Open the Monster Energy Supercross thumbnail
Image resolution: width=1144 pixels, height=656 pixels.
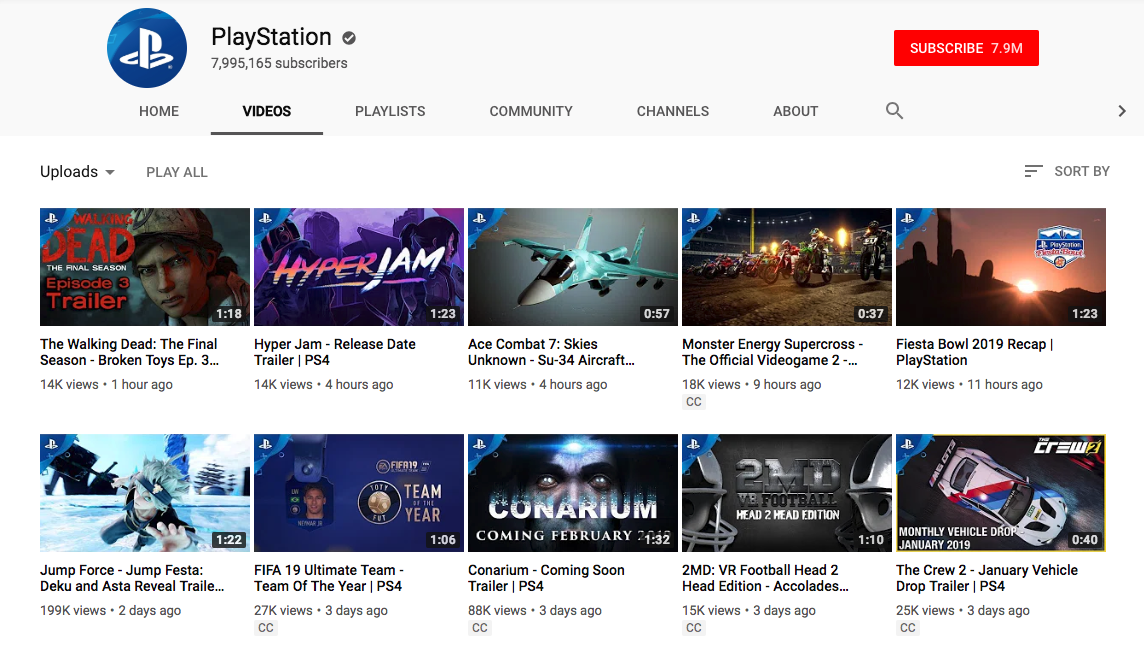[x=786, y=267]
